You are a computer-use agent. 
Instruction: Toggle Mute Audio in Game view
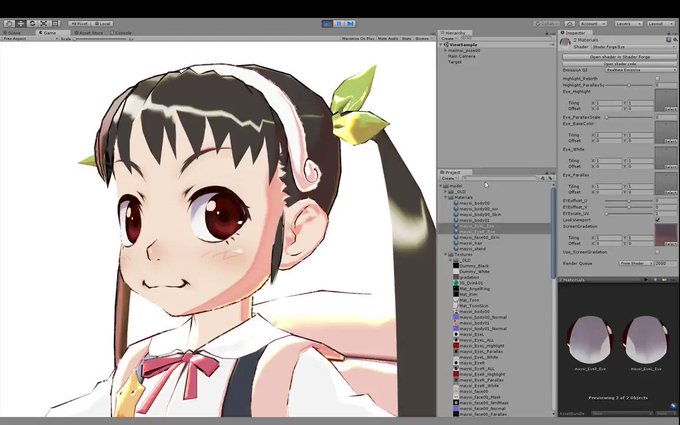point(388,39)
